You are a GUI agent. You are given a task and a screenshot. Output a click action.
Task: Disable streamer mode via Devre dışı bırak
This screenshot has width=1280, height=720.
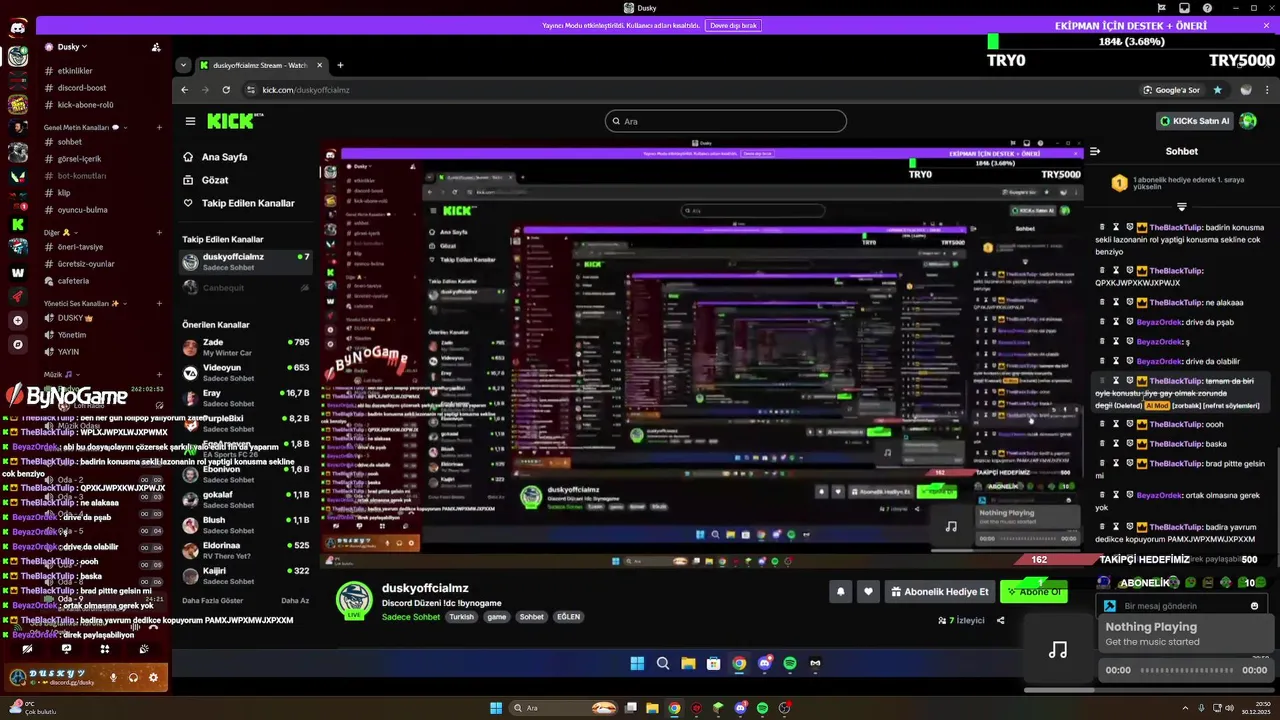point(733,25)
